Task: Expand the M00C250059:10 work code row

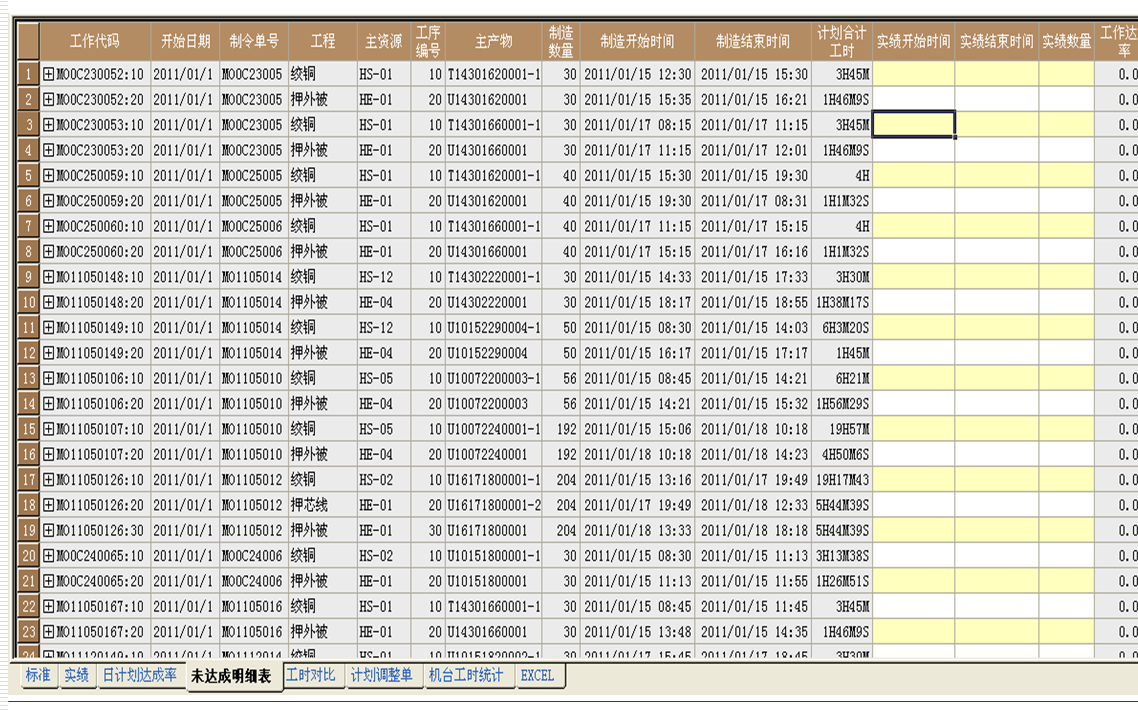Action: pos(49,175)
